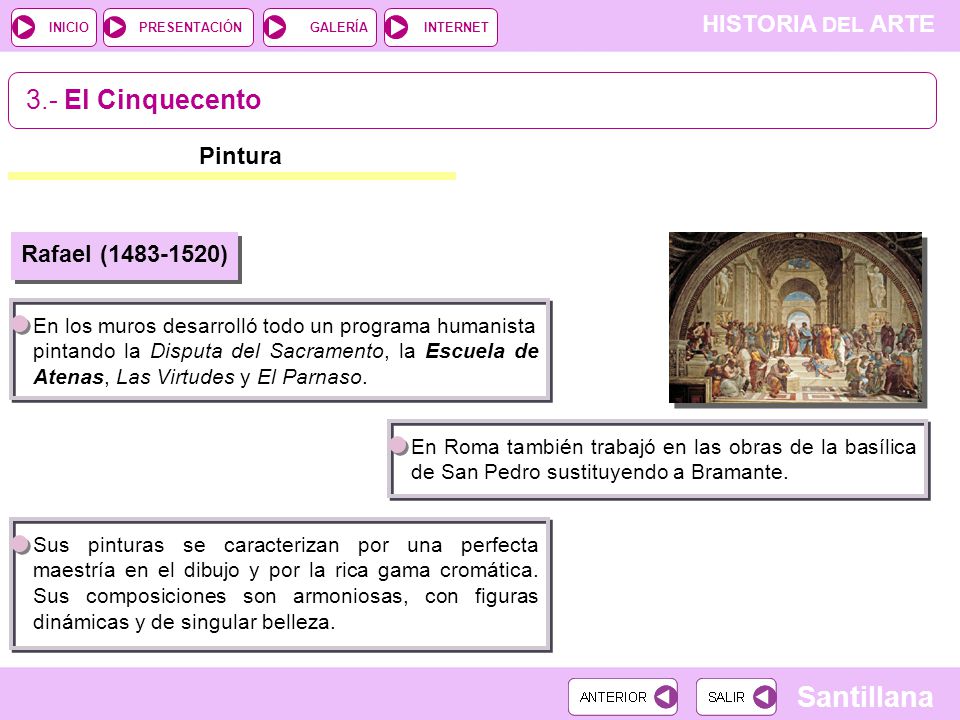Click the 'Pintura' subtitle
This screenshot has height=720, width=960.
point(240,156)
